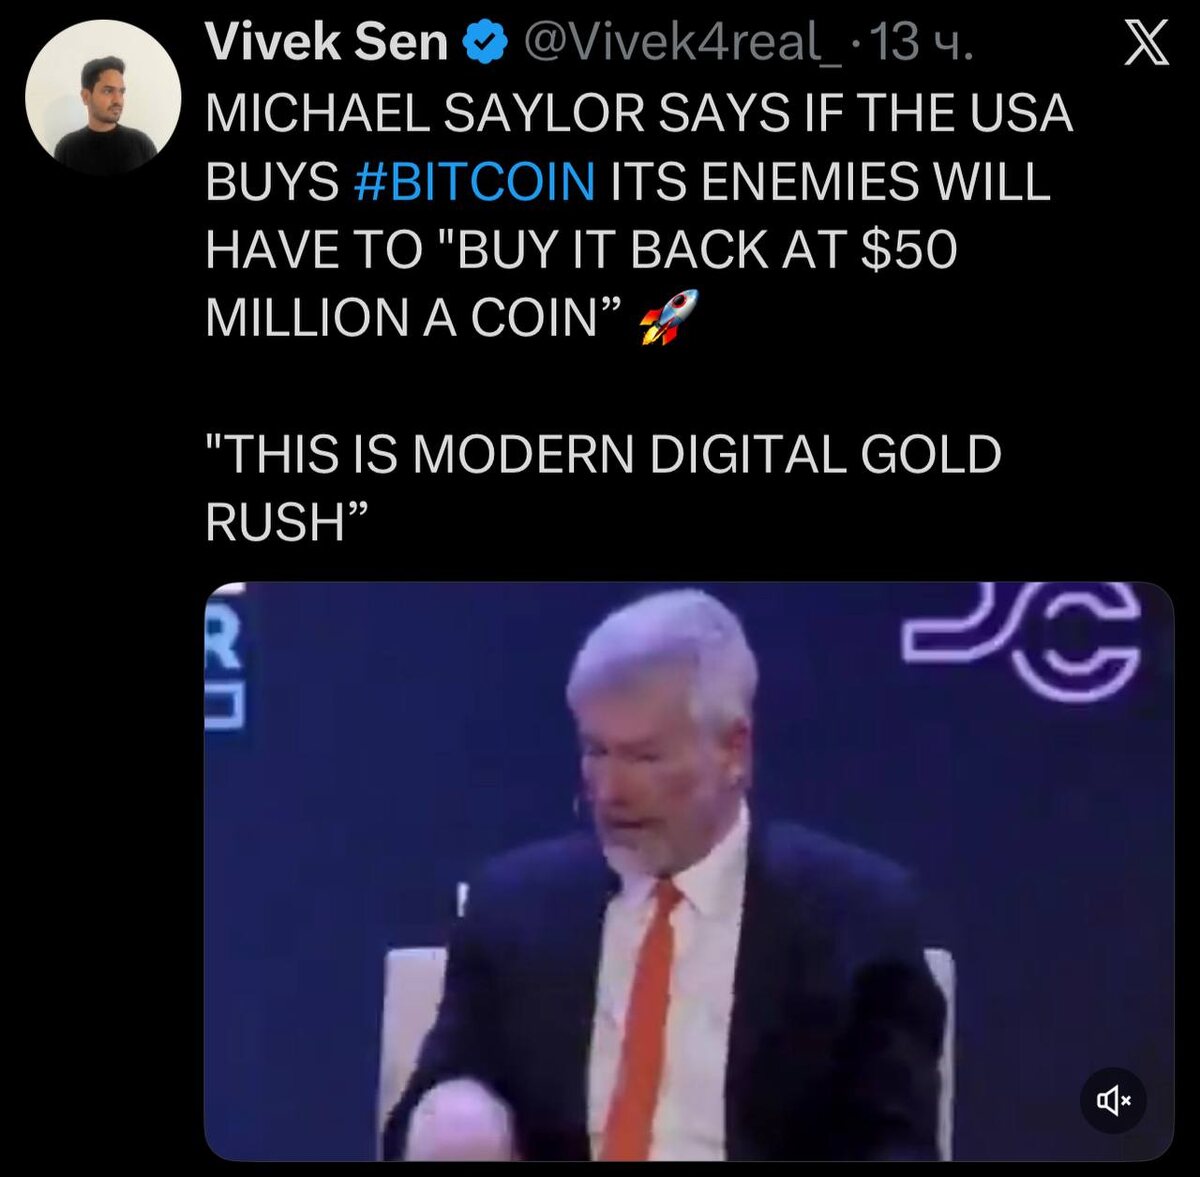
Task: Open Vivek Sen's profile avatar
Action: tap(103, 99)
